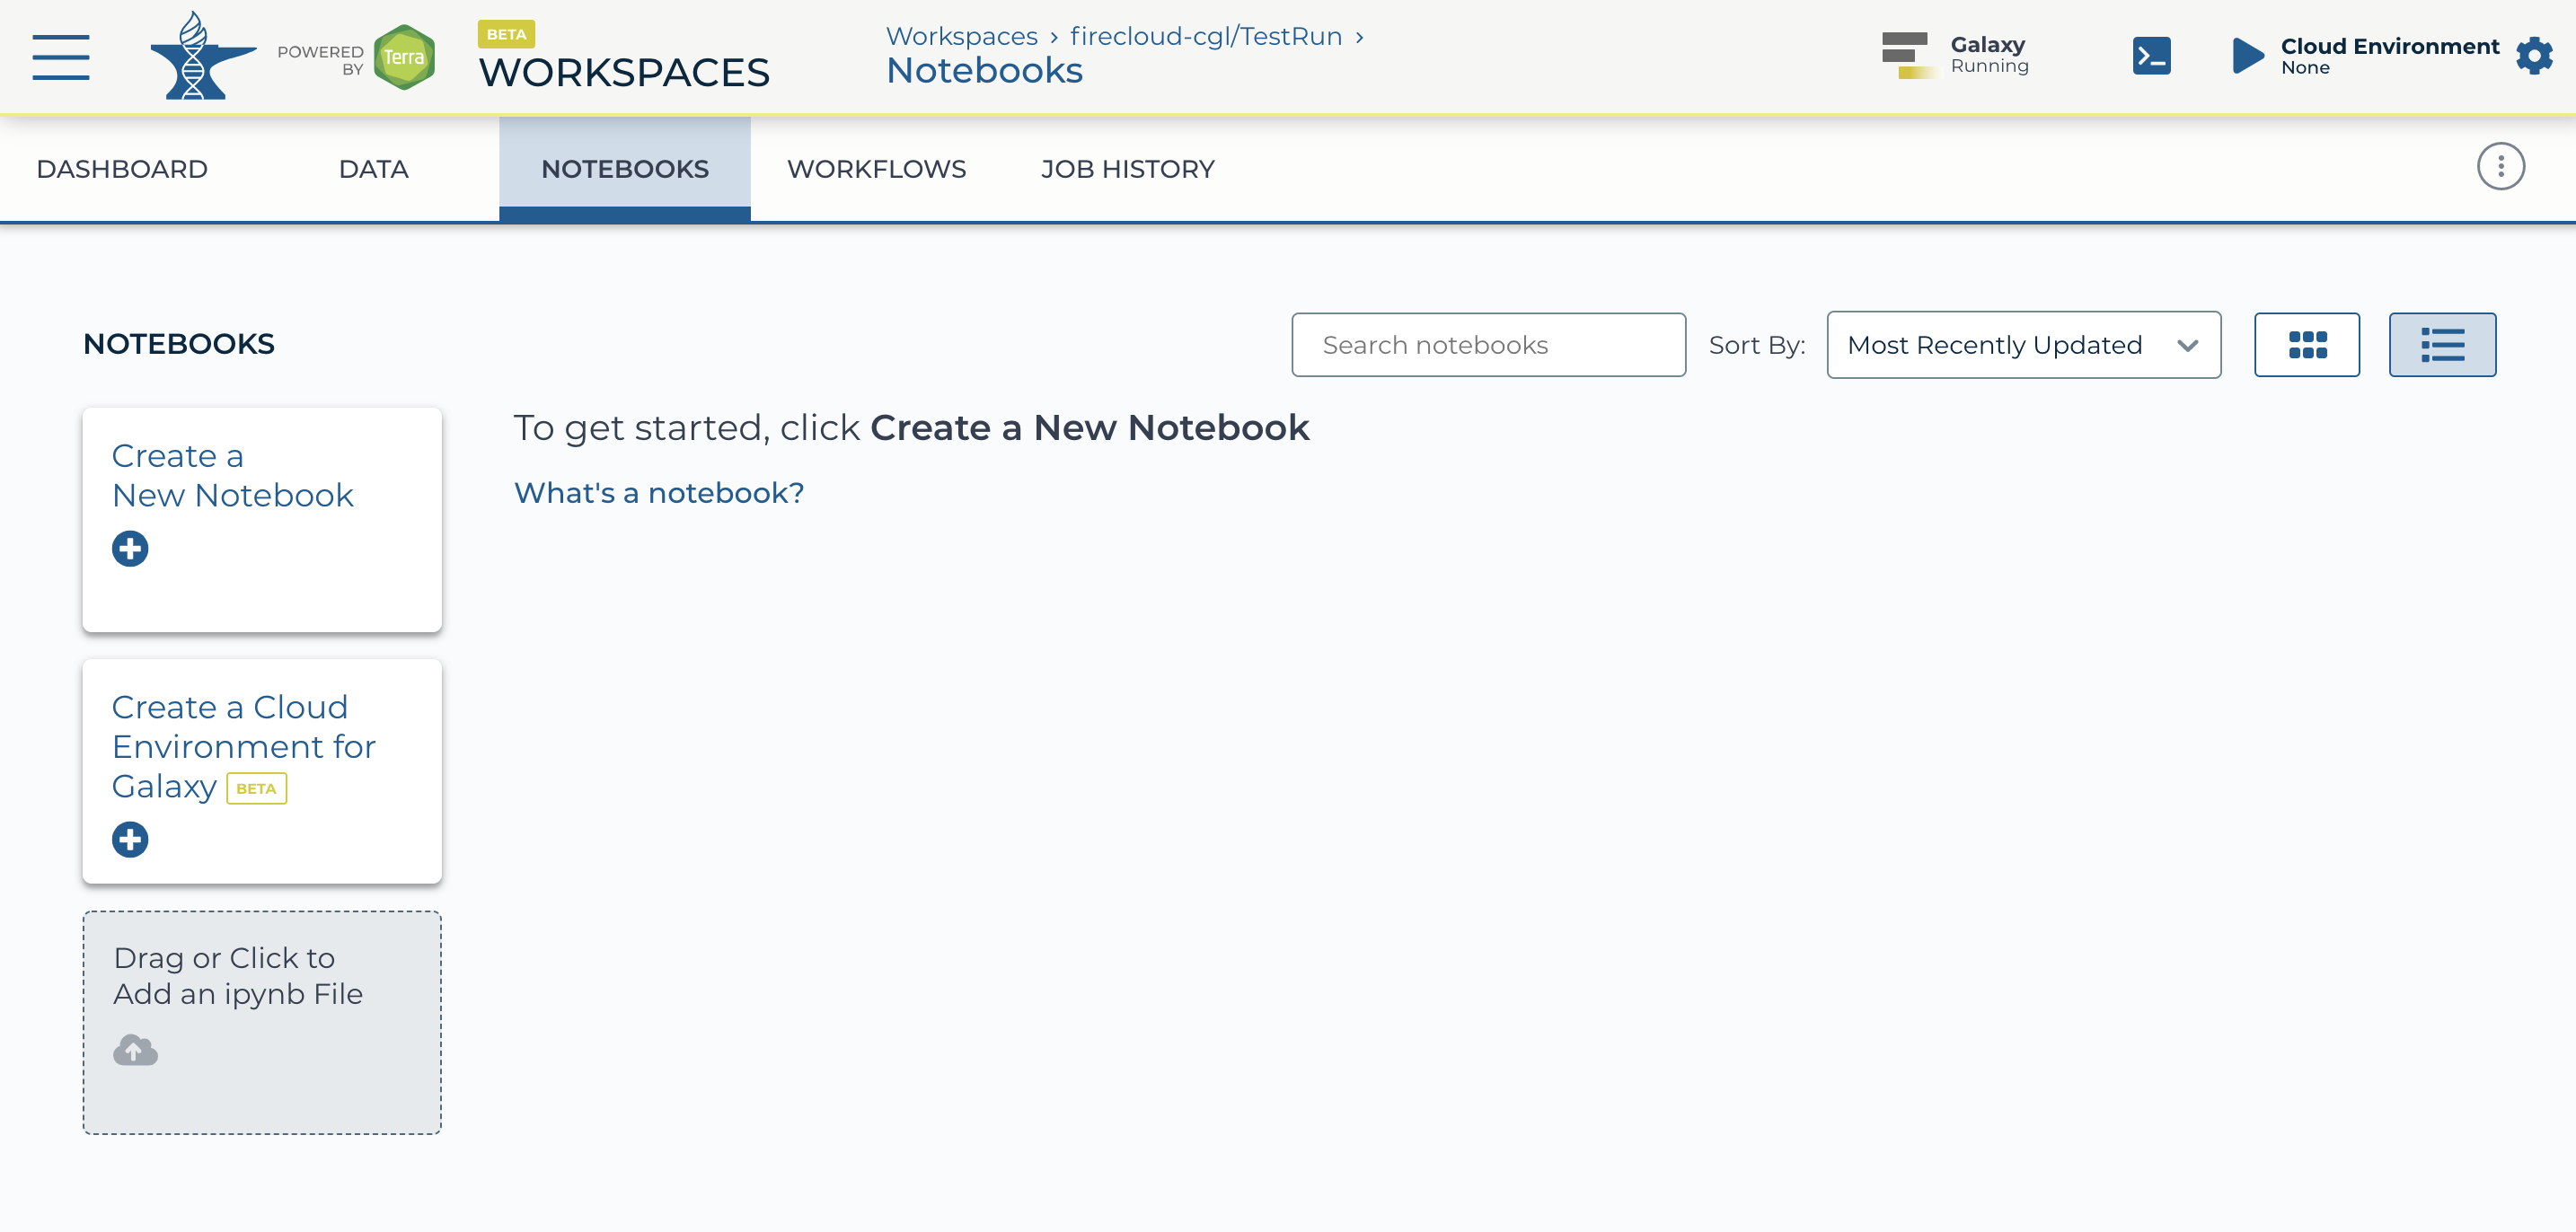This screenshot has height=1232, width=2576.
Task: Open the Job History tab
Action: 1127,169
